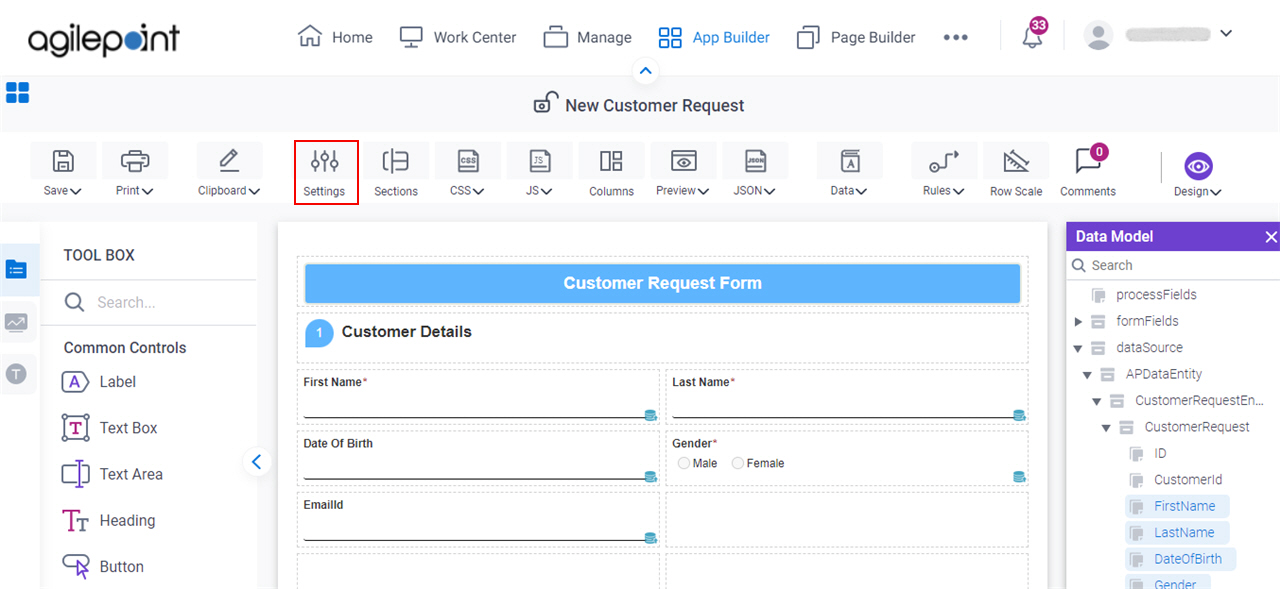Open the JS editor icon
This screenshot has height=589, width=1280.
click(539, 161)
